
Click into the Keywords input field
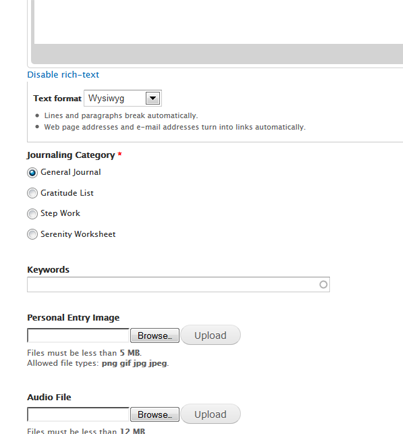click(x=178, y=284)
